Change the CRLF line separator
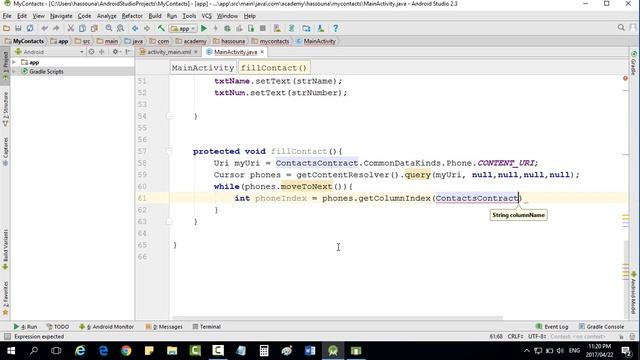 (515, 337)
